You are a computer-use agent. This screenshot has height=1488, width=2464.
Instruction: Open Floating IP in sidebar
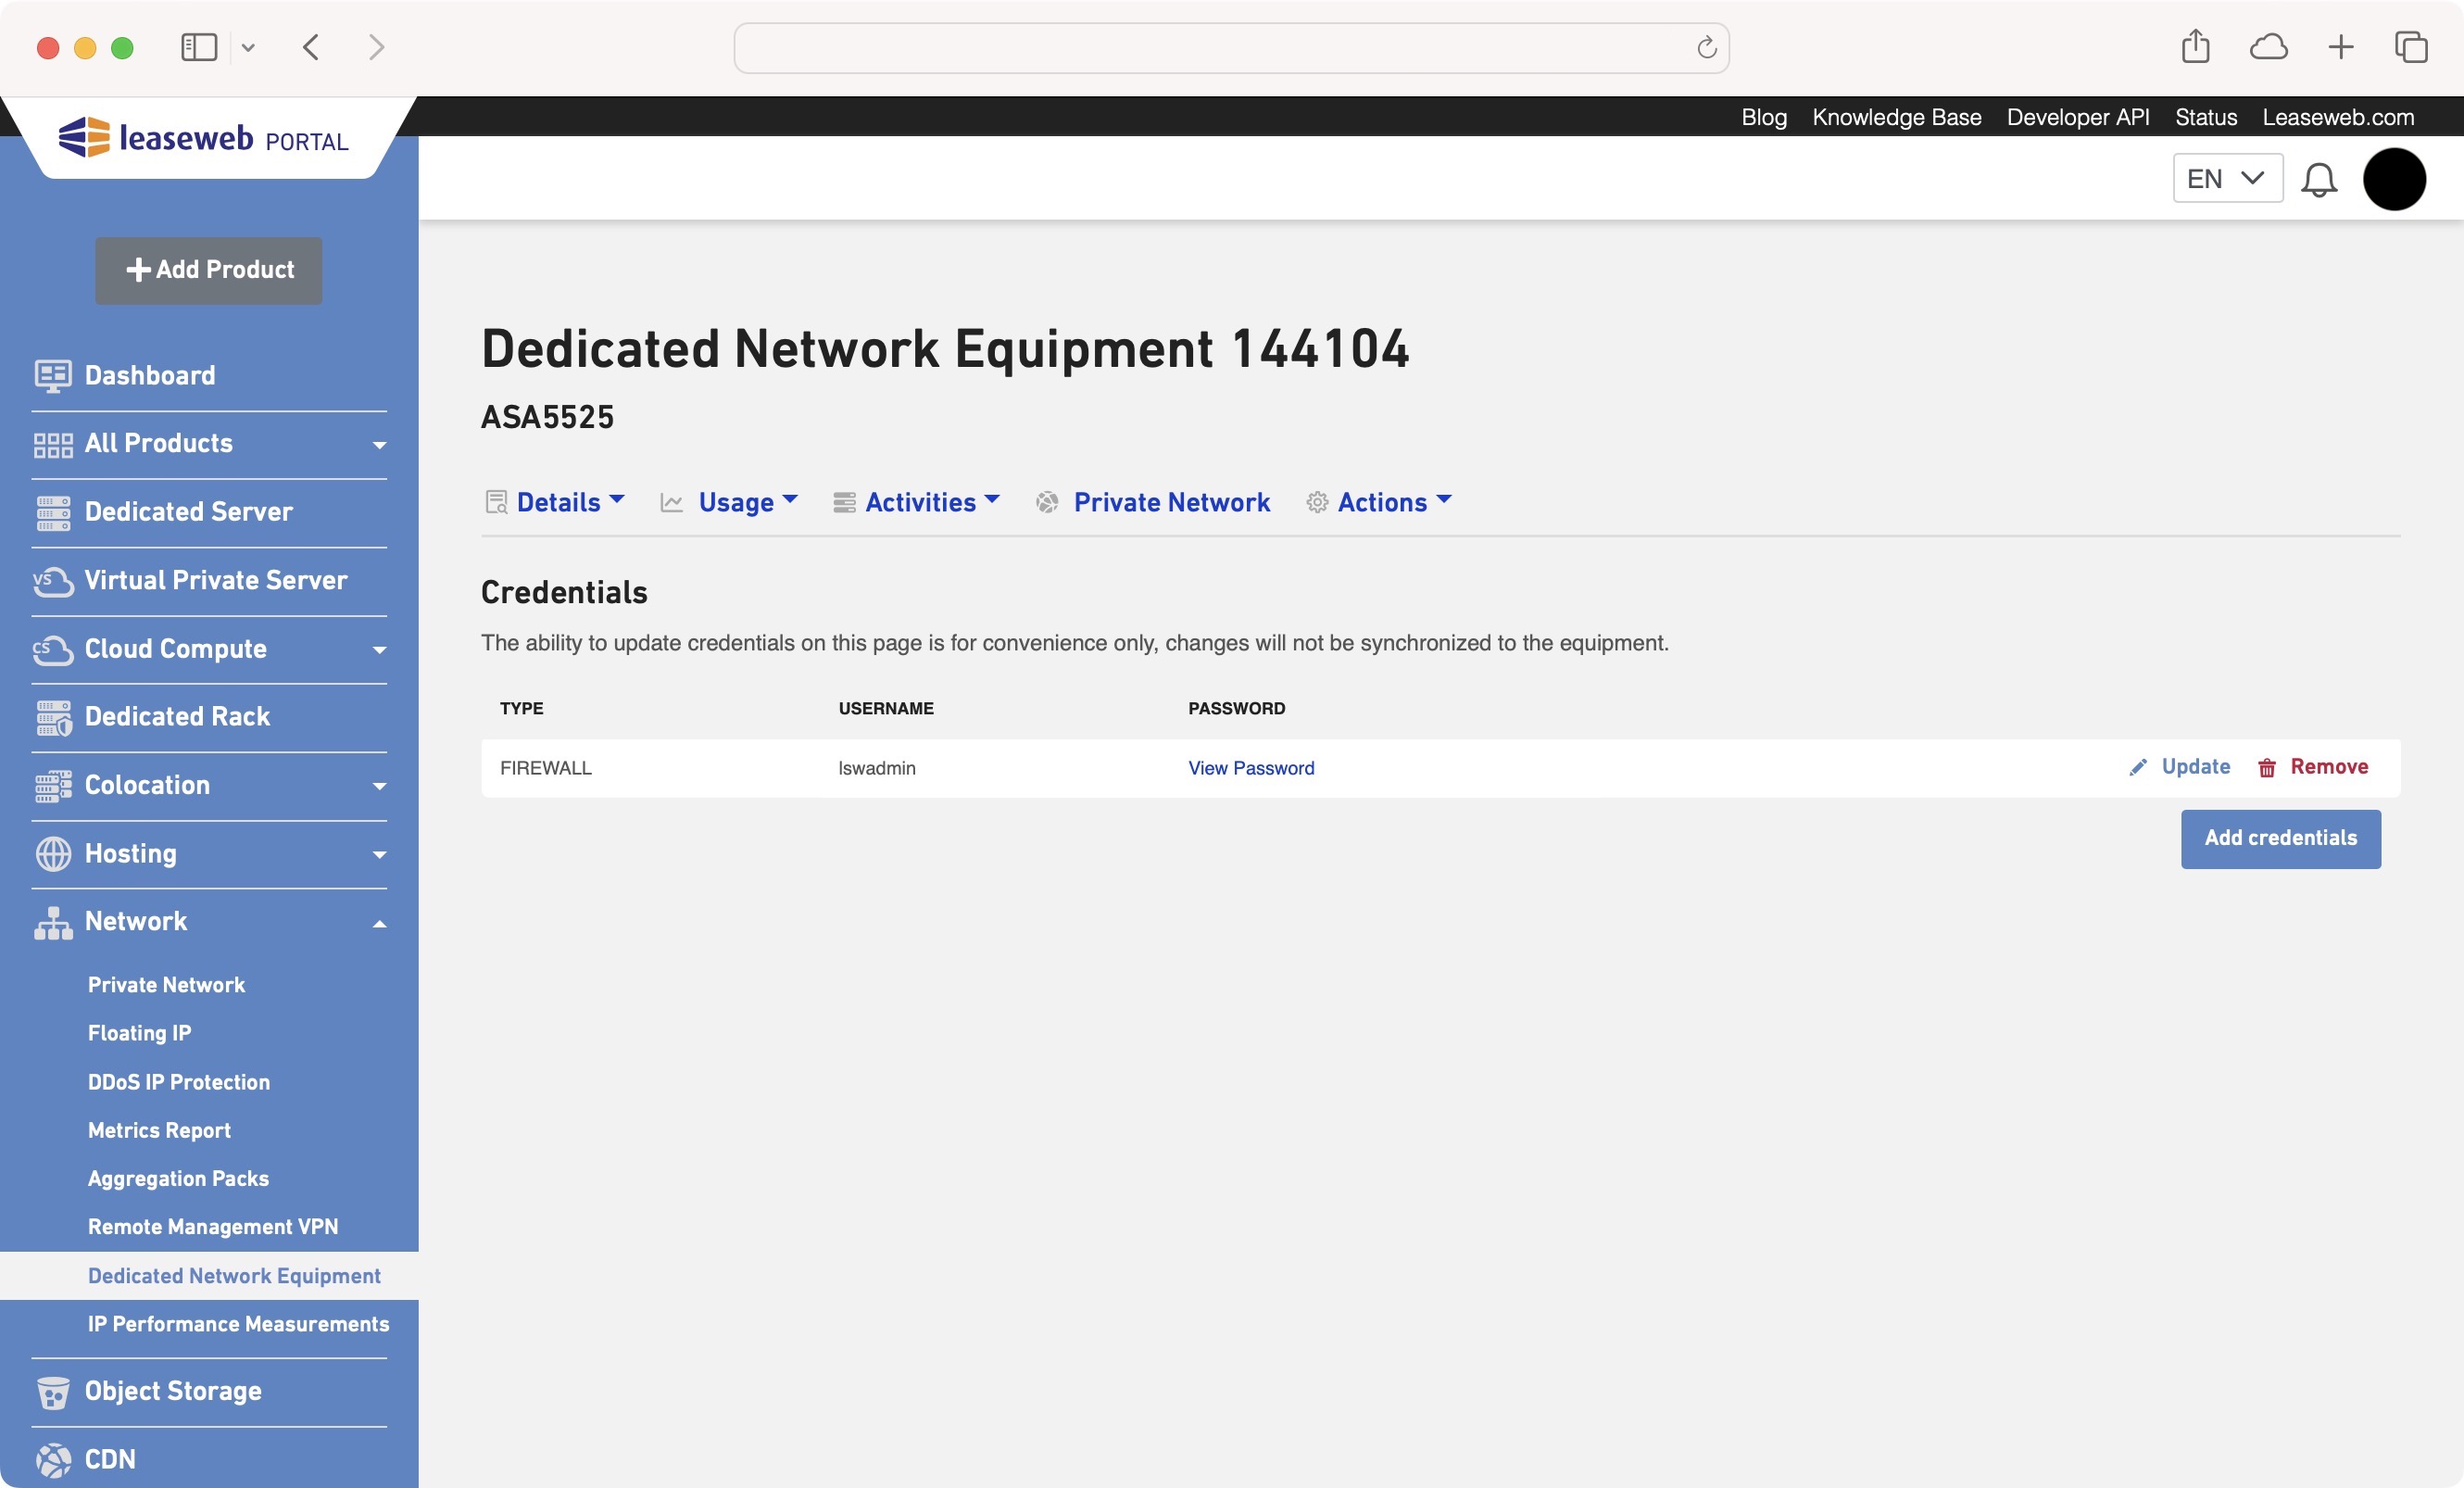coord(139,1033)
